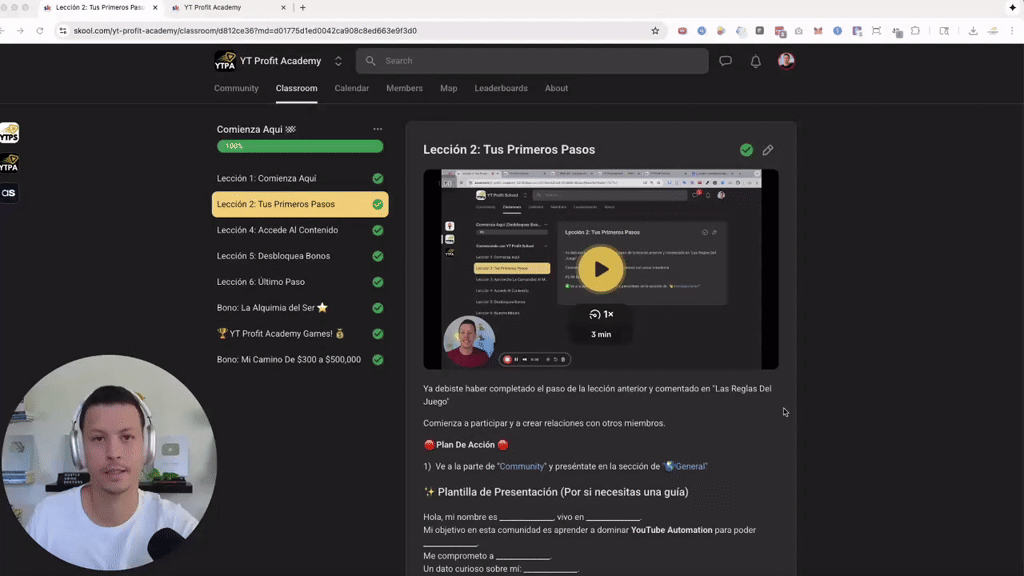
Task: Click the search magnifier icon
Action: click(370, 61)
